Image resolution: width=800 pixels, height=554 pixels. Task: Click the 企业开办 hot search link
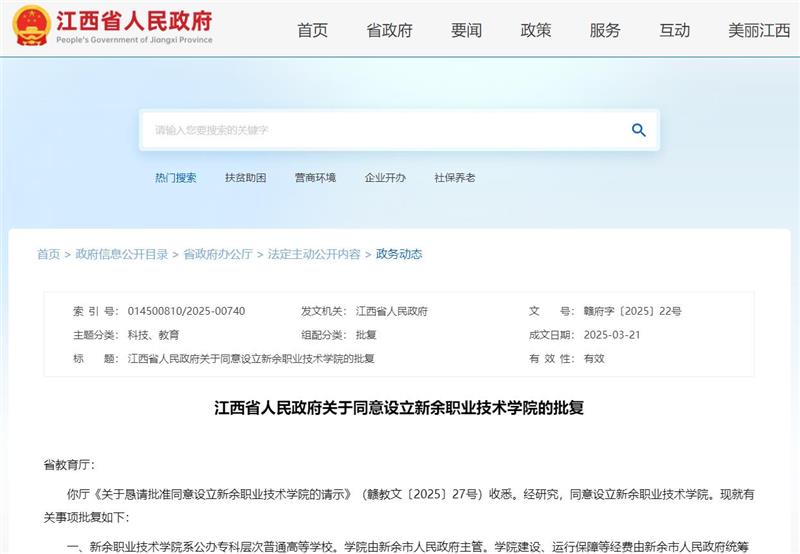[x=385, y=178]
